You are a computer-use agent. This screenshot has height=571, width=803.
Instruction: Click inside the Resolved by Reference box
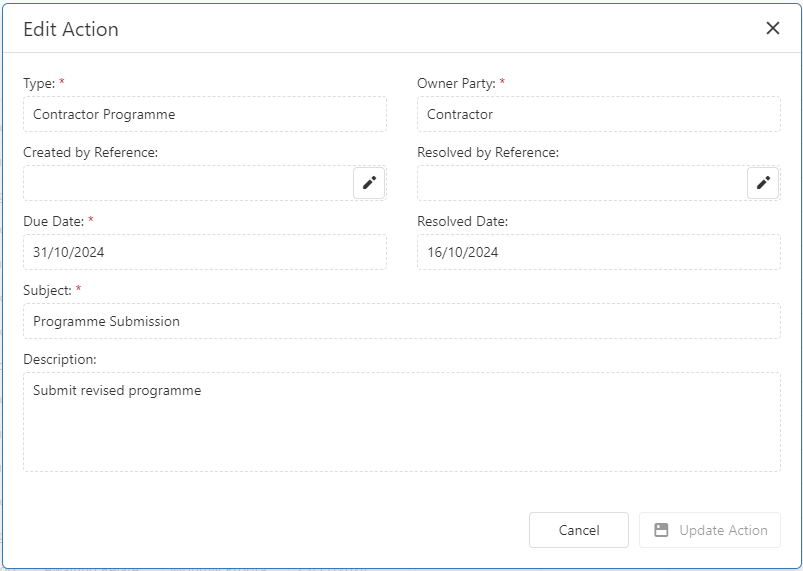pos(582,183)
